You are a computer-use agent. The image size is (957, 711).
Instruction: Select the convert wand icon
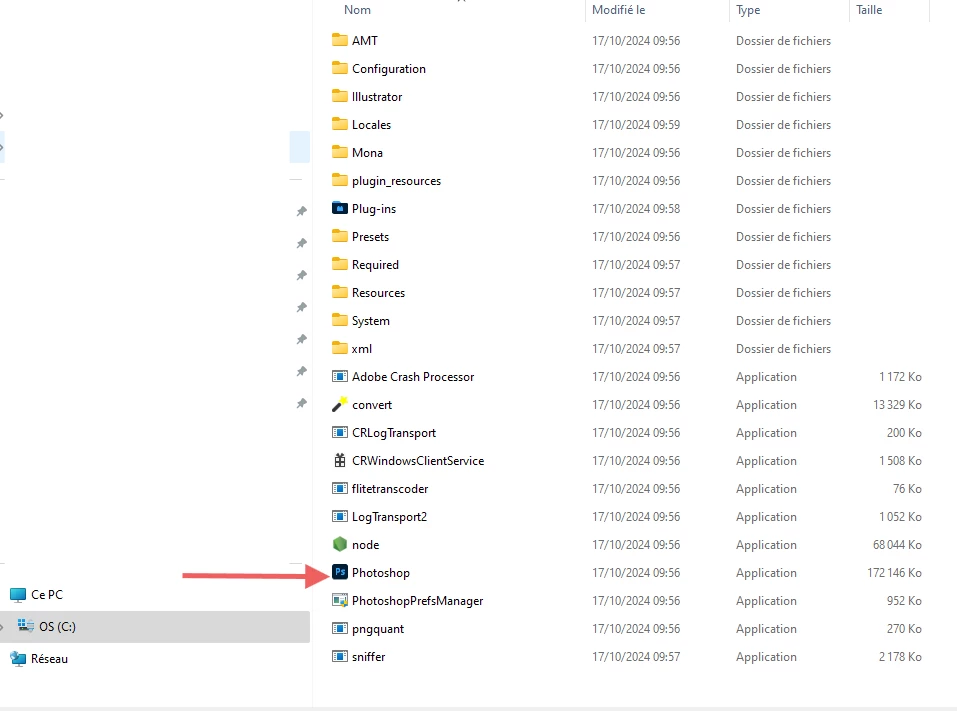pos(339,405)
